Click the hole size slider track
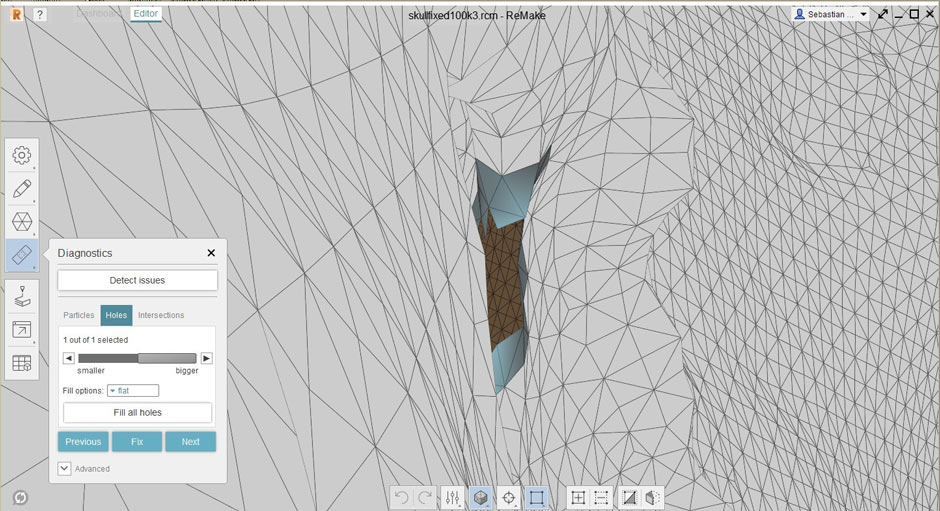Image resolution: width=940 pixels, height=511 pixels. tap(137, 358)
